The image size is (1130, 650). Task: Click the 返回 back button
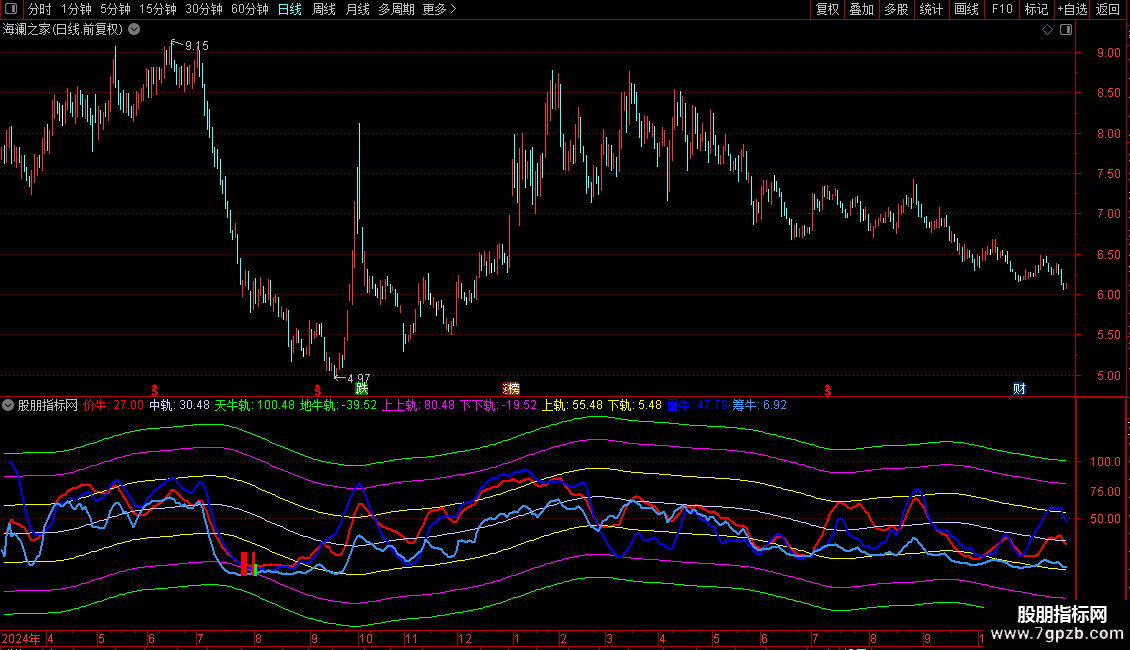pos(1108,10)
